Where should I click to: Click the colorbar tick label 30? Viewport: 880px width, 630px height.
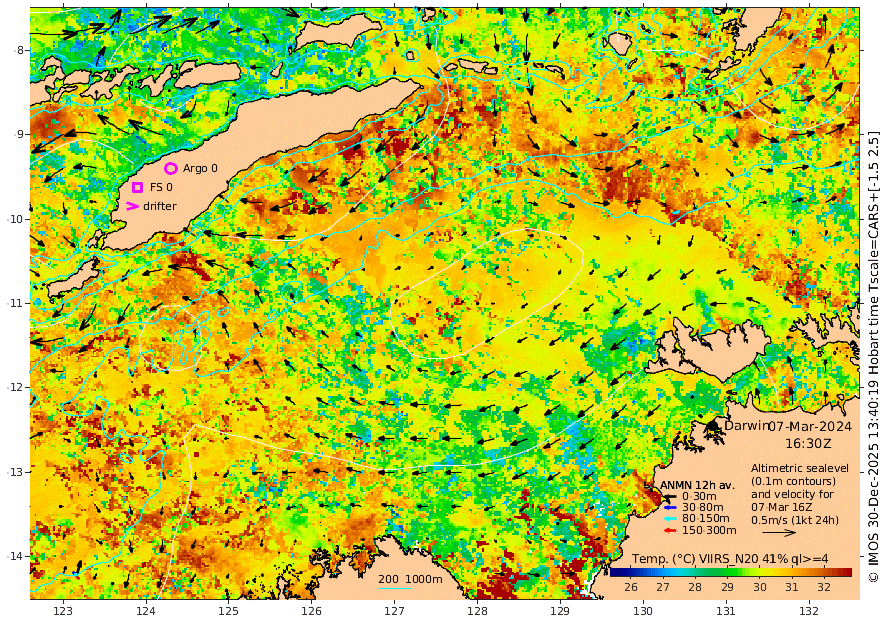(759, 587)
